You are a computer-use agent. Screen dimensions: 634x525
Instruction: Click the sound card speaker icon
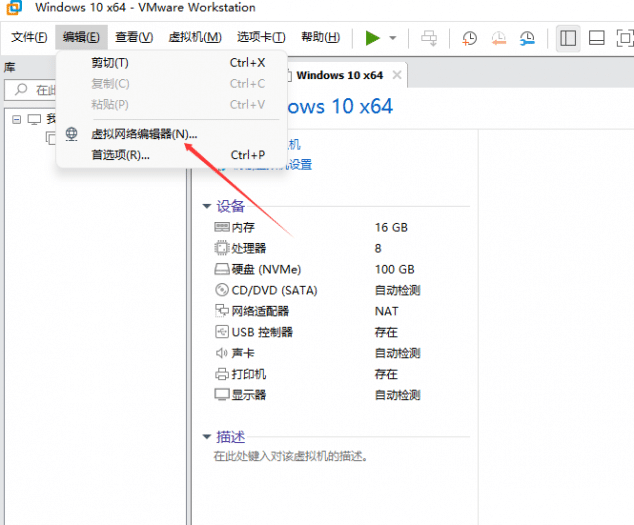click(222, 353)
